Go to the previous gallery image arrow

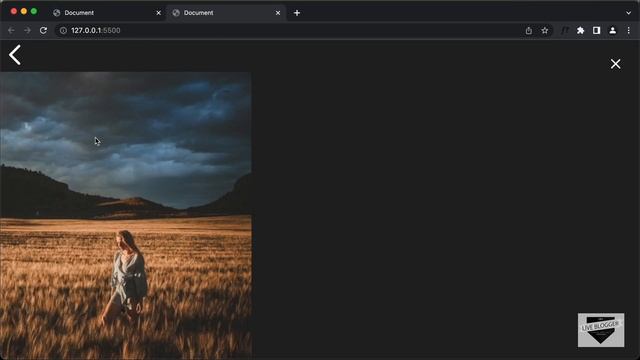15,55
